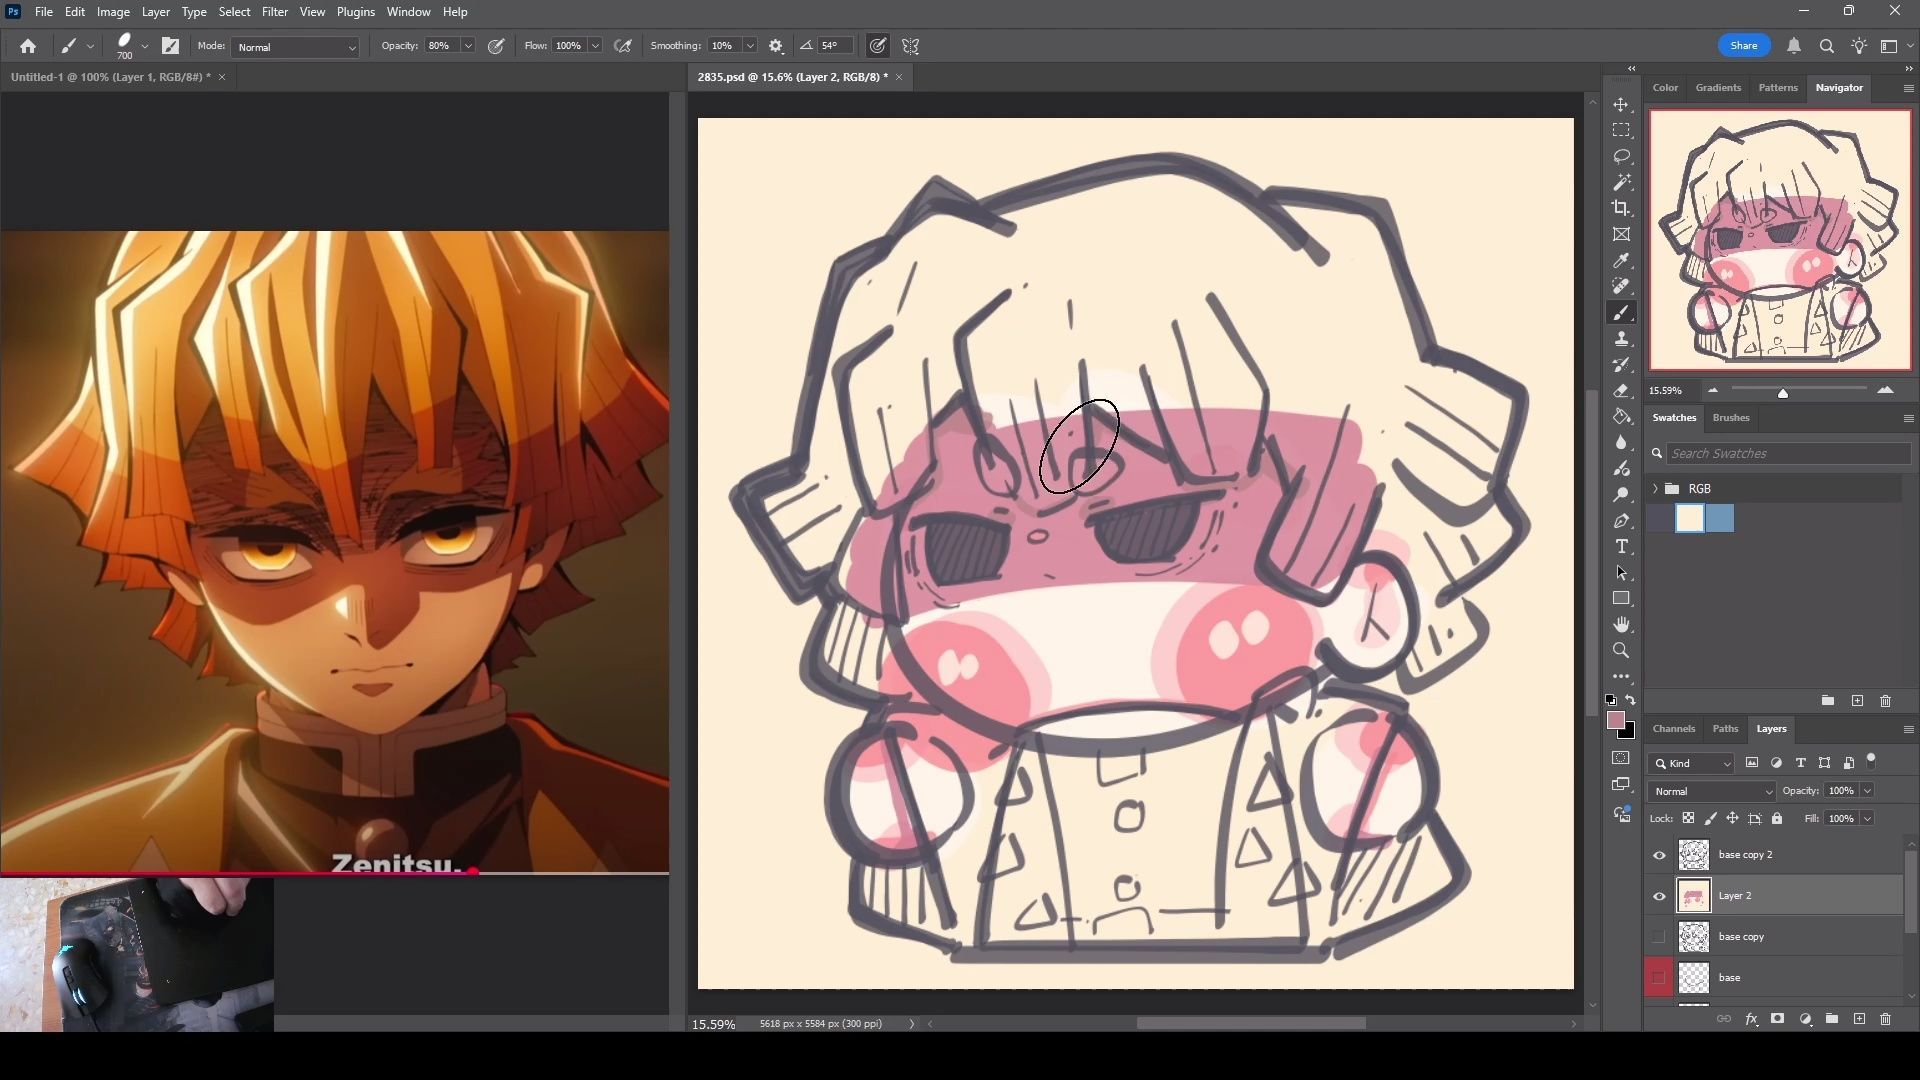This screenshot has width=1920, height=1080.
Task: Select the Clone Stamp tool
Action: 1621,339
